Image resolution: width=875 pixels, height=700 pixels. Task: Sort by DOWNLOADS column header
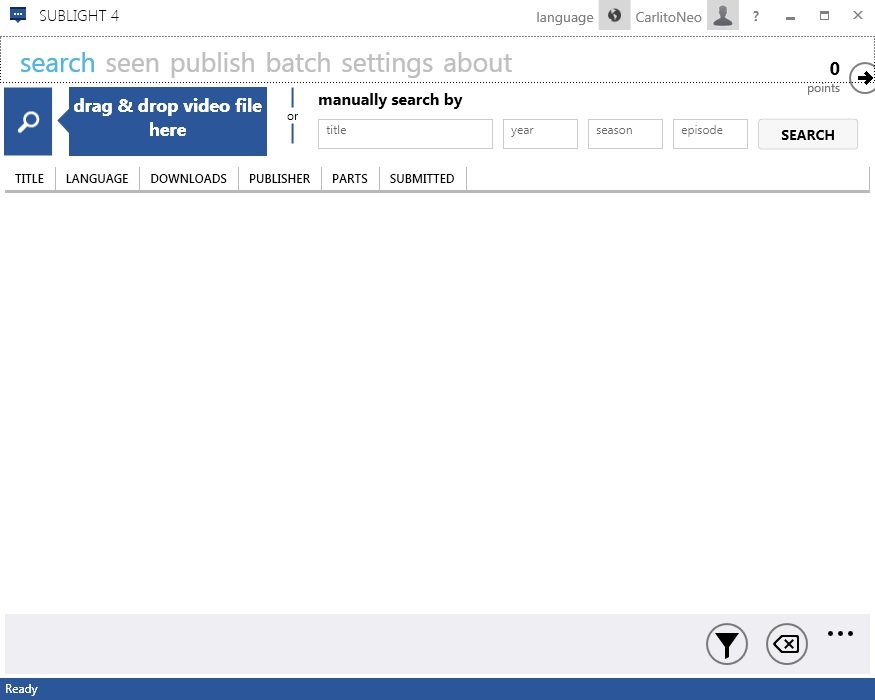tap(189, 179)
